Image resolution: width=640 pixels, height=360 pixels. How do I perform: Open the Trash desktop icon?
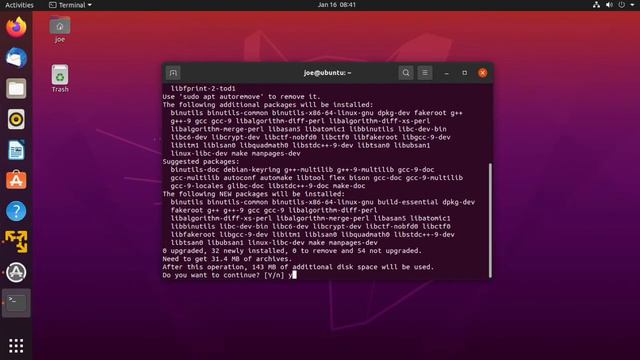coord(60,78)
